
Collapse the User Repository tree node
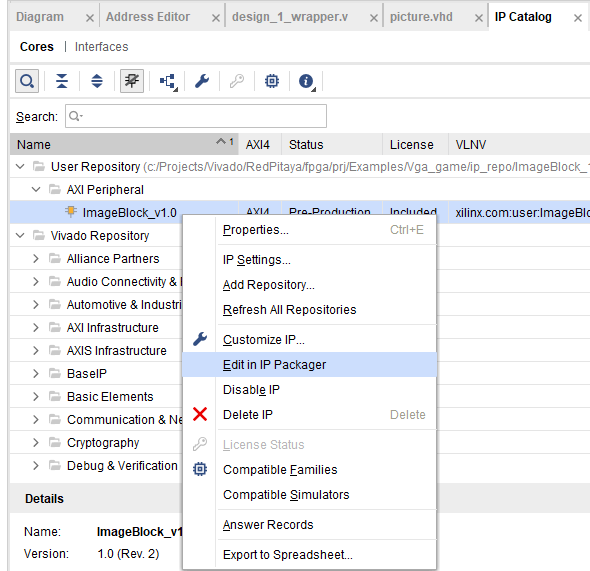pyautogui.click(x=20, y=166)
